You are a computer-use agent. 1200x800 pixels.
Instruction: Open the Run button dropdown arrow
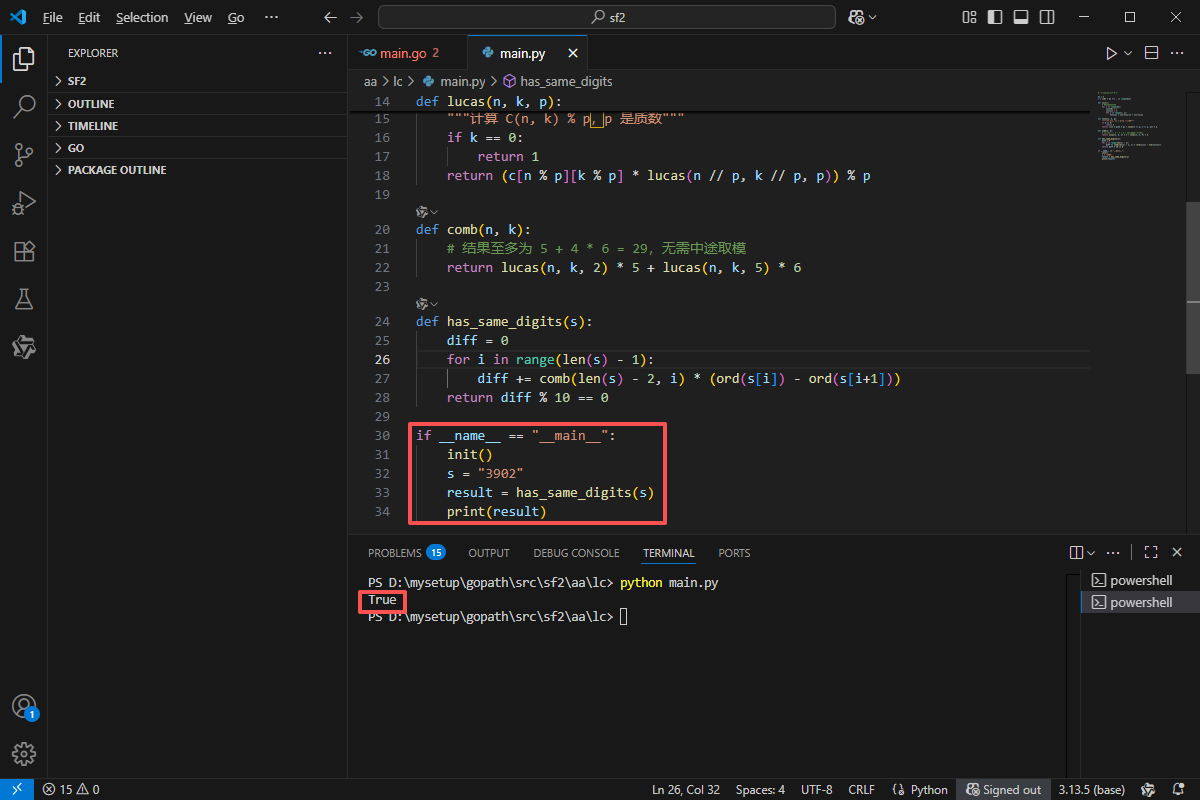[x=1128, y=53]
